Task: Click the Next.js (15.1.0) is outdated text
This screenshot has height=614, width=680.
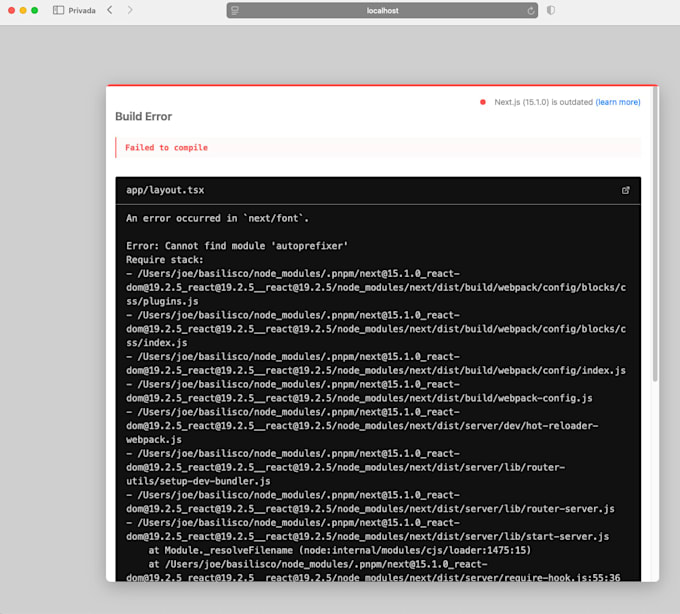Action: [x=543, y=102]
